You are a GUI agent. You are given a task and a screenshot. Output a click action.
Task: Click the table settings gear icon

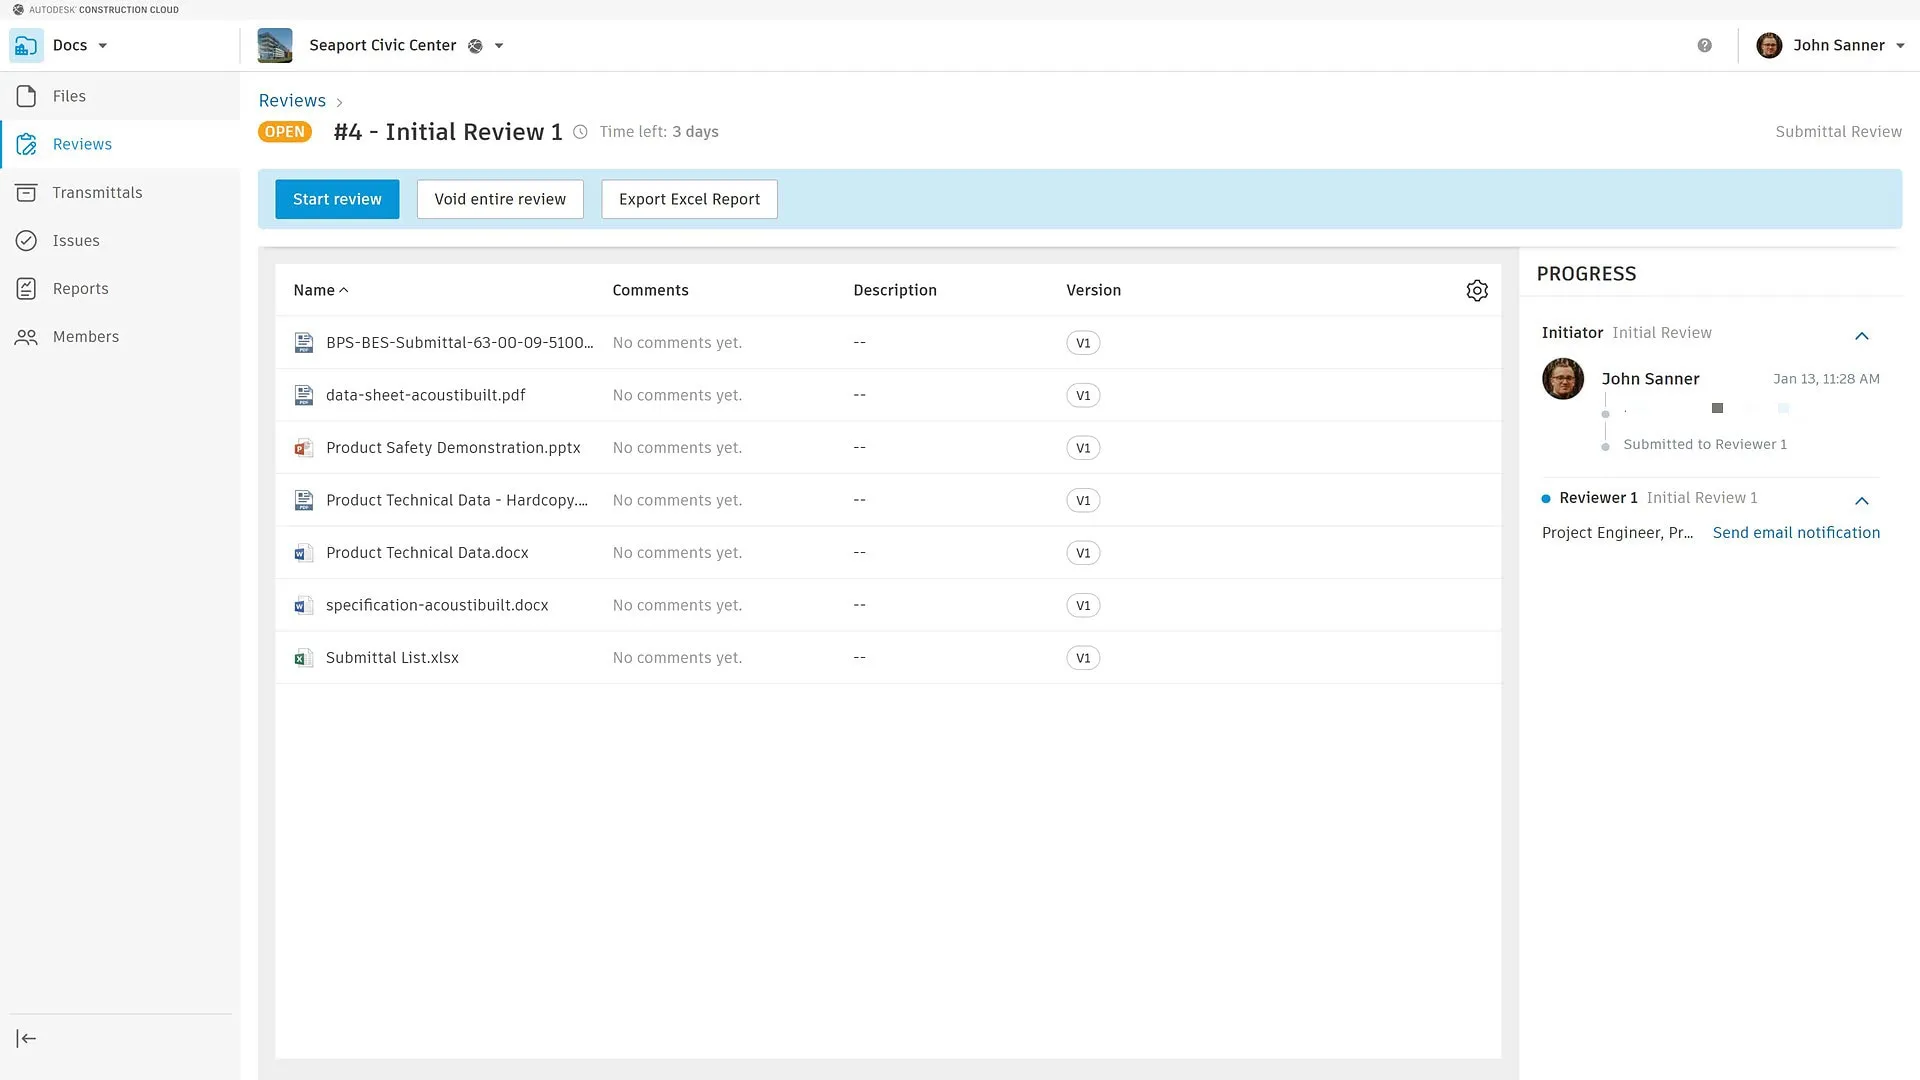pyautogui.click(x=1477, y=290)
